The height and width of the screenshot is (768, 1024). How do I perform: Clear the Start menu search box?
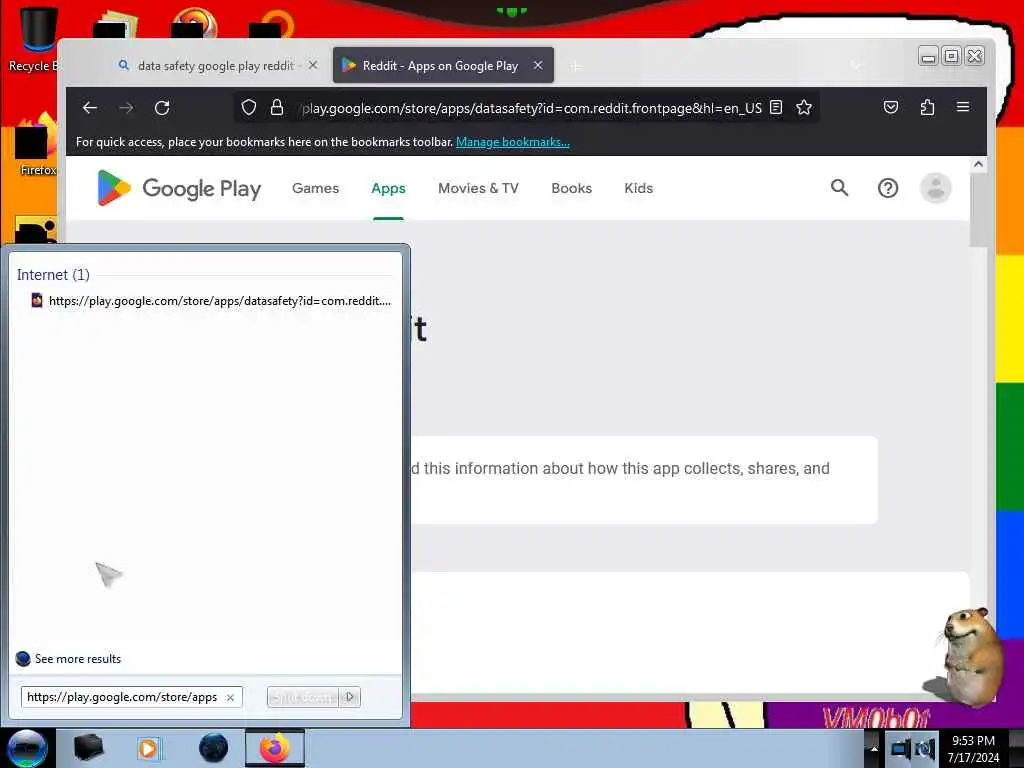[x=230, y=697]
